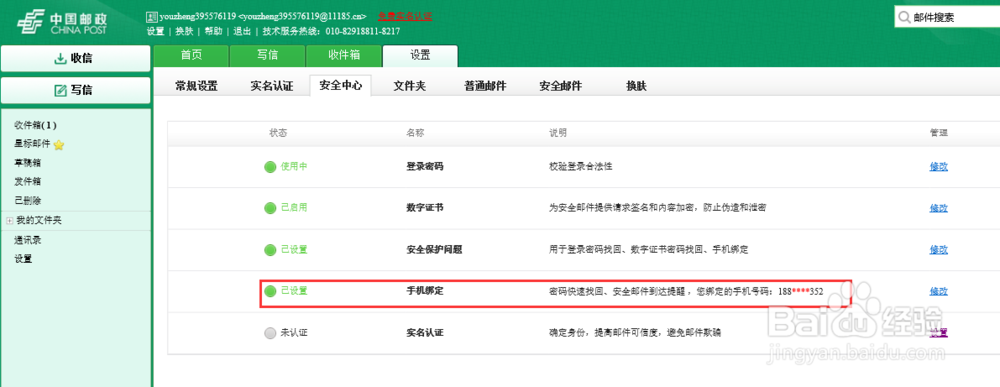The image size is (1000, 387).
Task: Switch to the 换肤 sub-tab
Action: click(x=636, y=86)
